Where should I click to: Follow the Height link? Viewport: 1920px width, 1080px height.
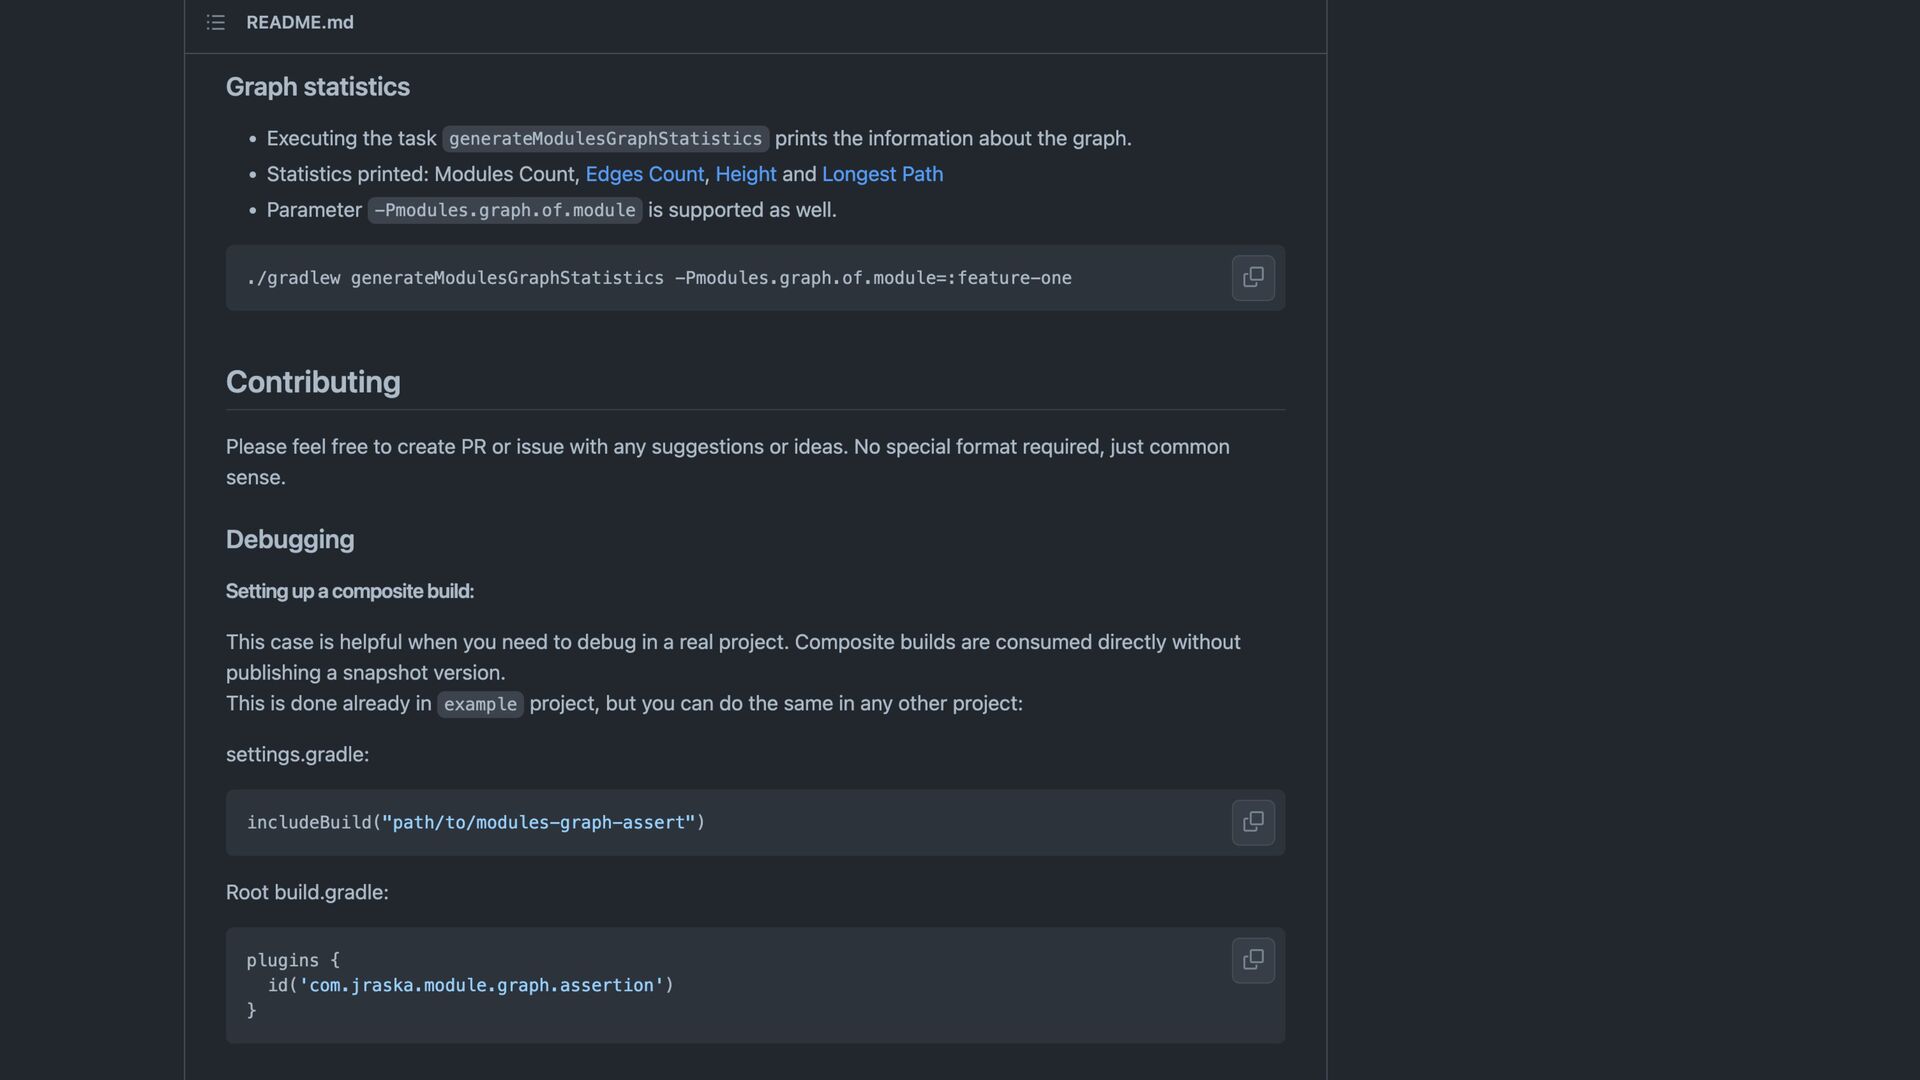click(745, 174)
